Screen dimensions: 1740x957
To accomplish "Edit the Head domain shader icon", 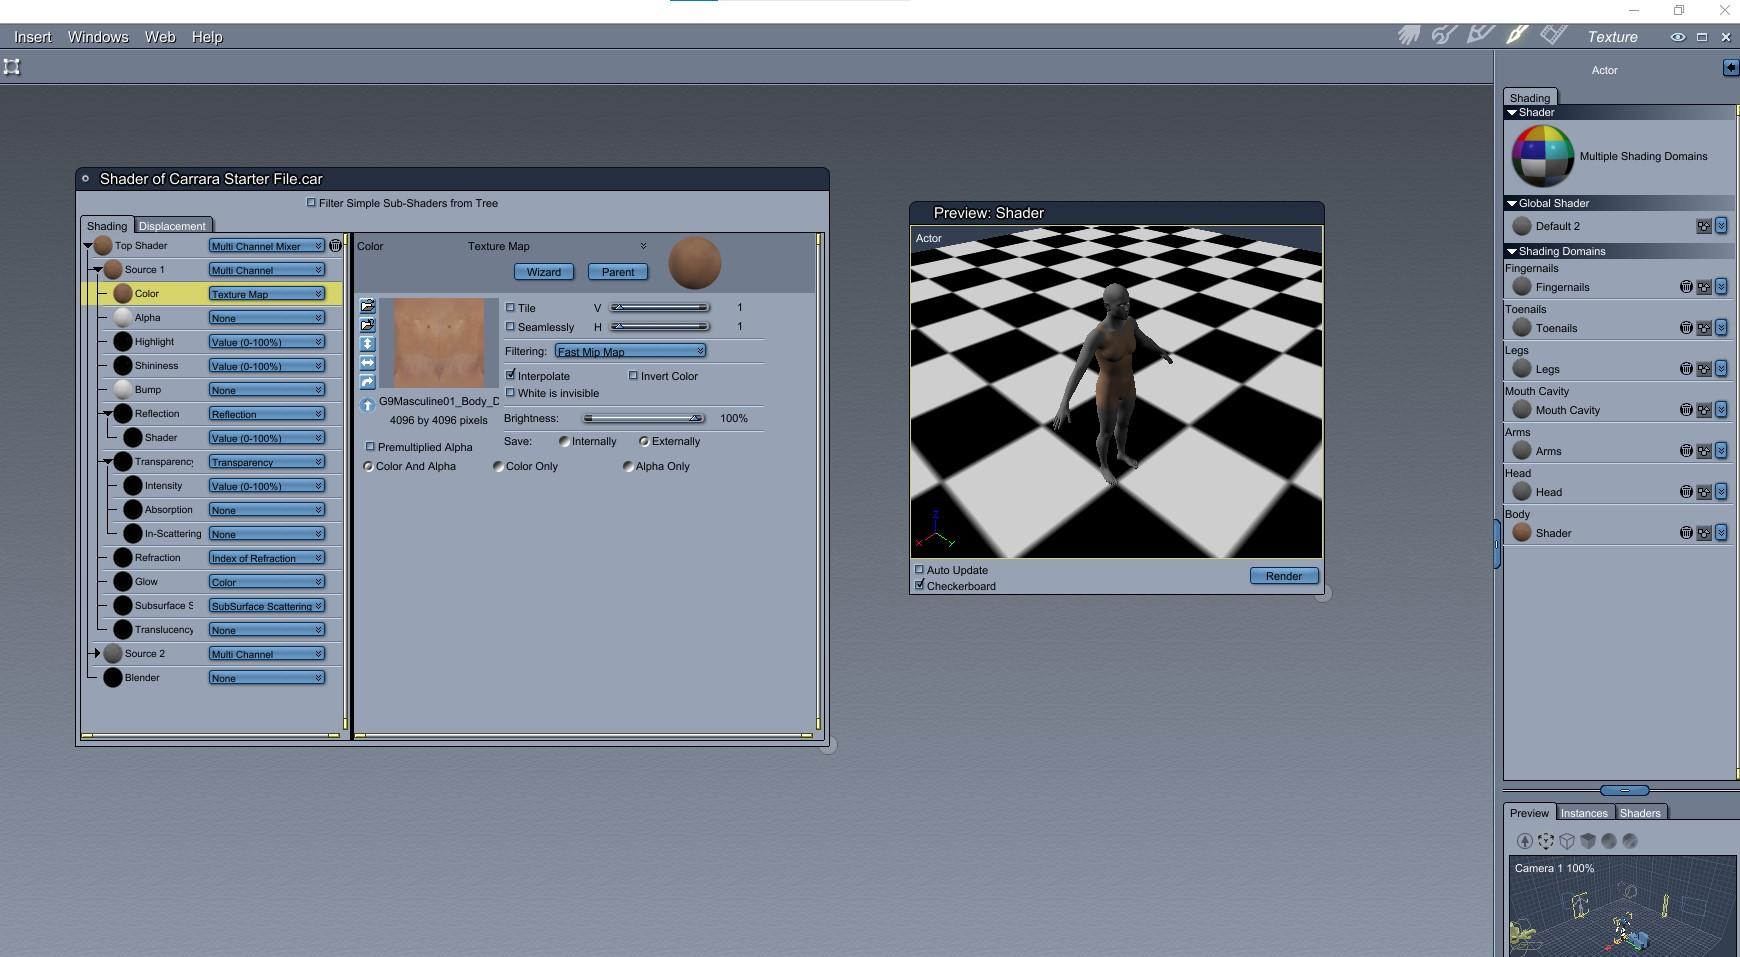I will pyautogui.click(x=1704, y=492).
